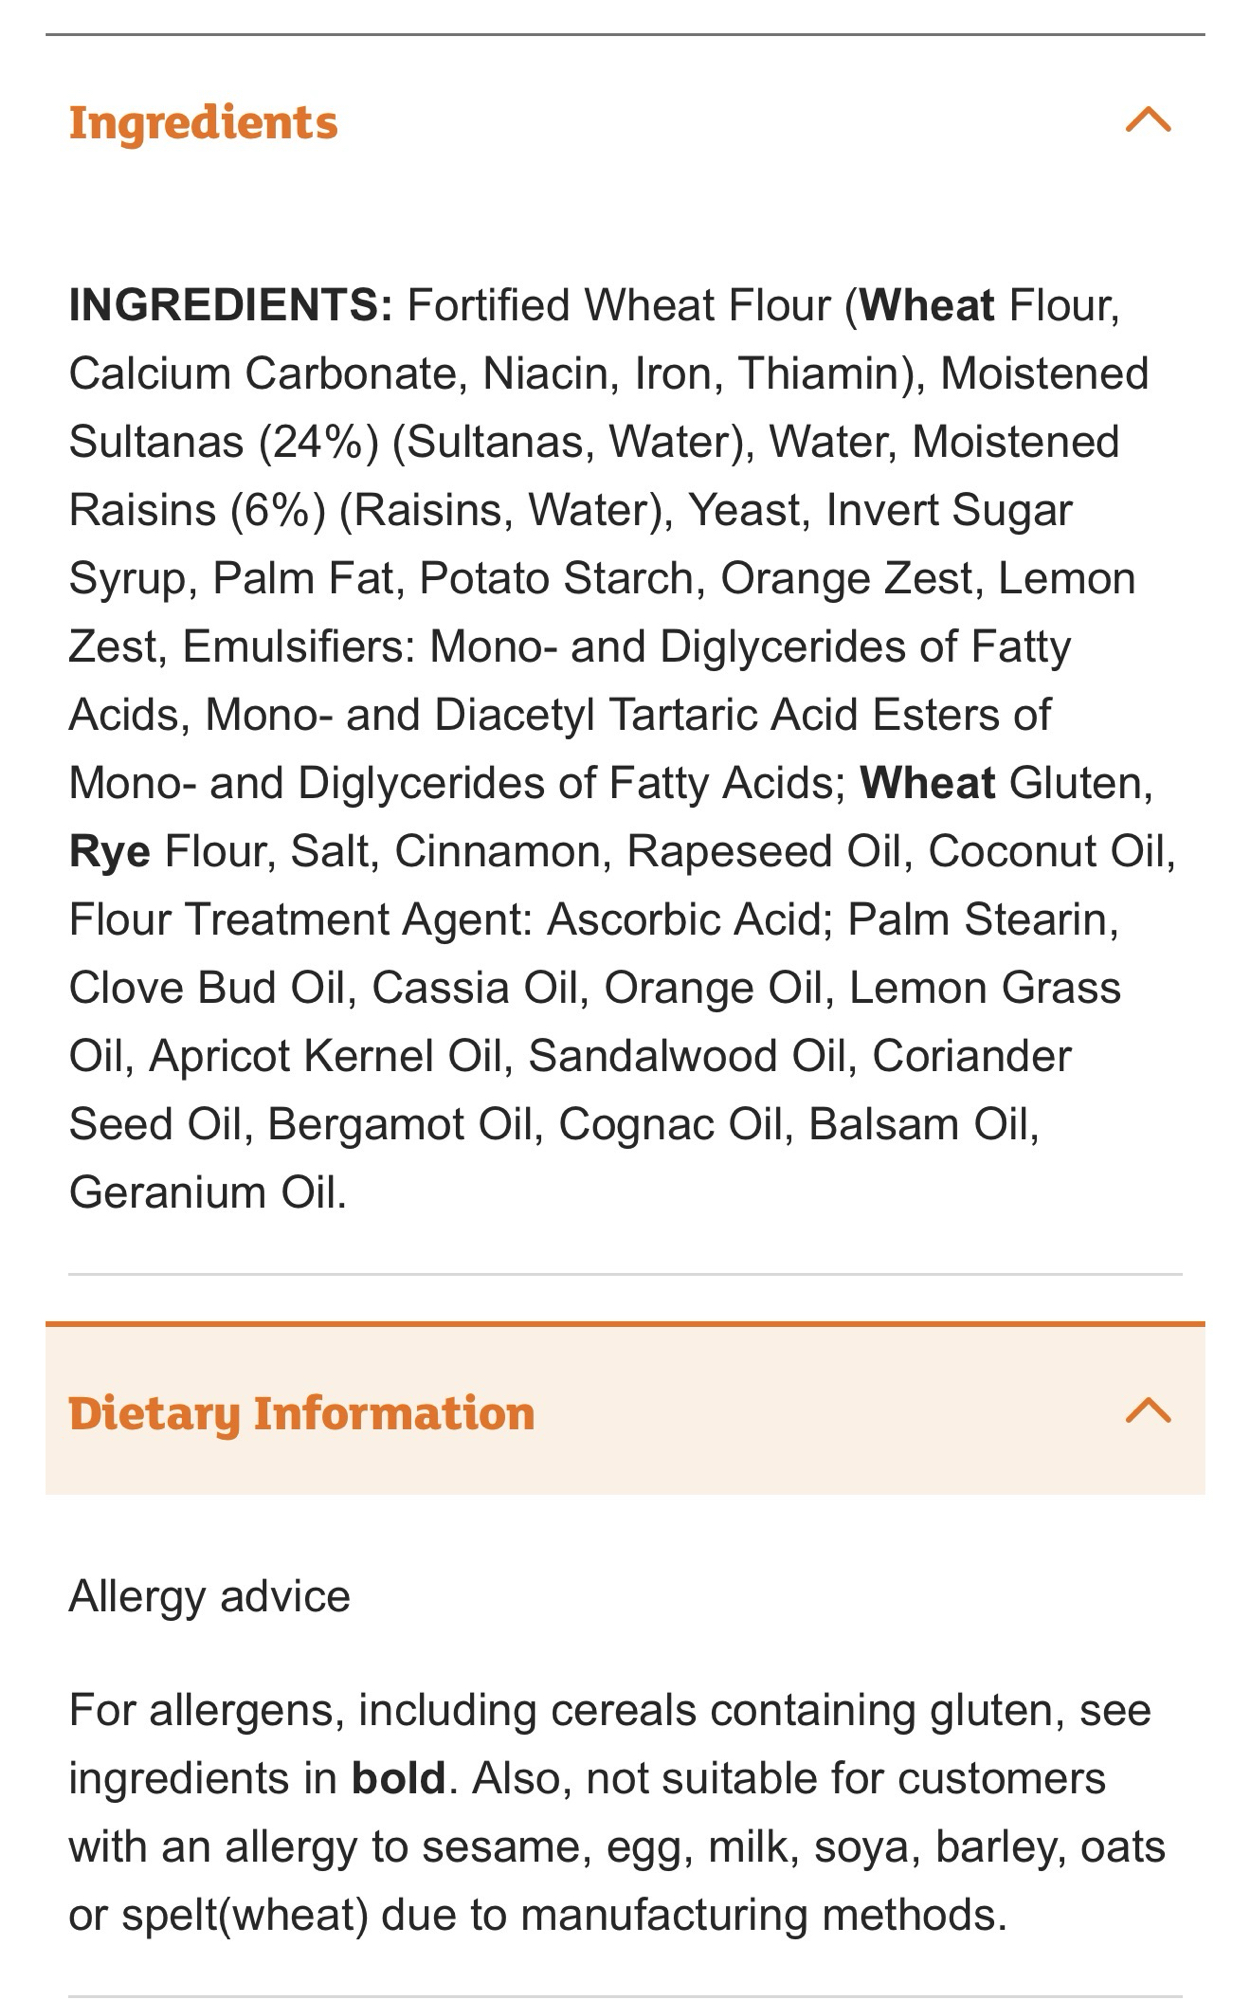Click the Flour Treatment Agent text
This screenshot has height=2000, width=1251.
click(x=299, y=919)
